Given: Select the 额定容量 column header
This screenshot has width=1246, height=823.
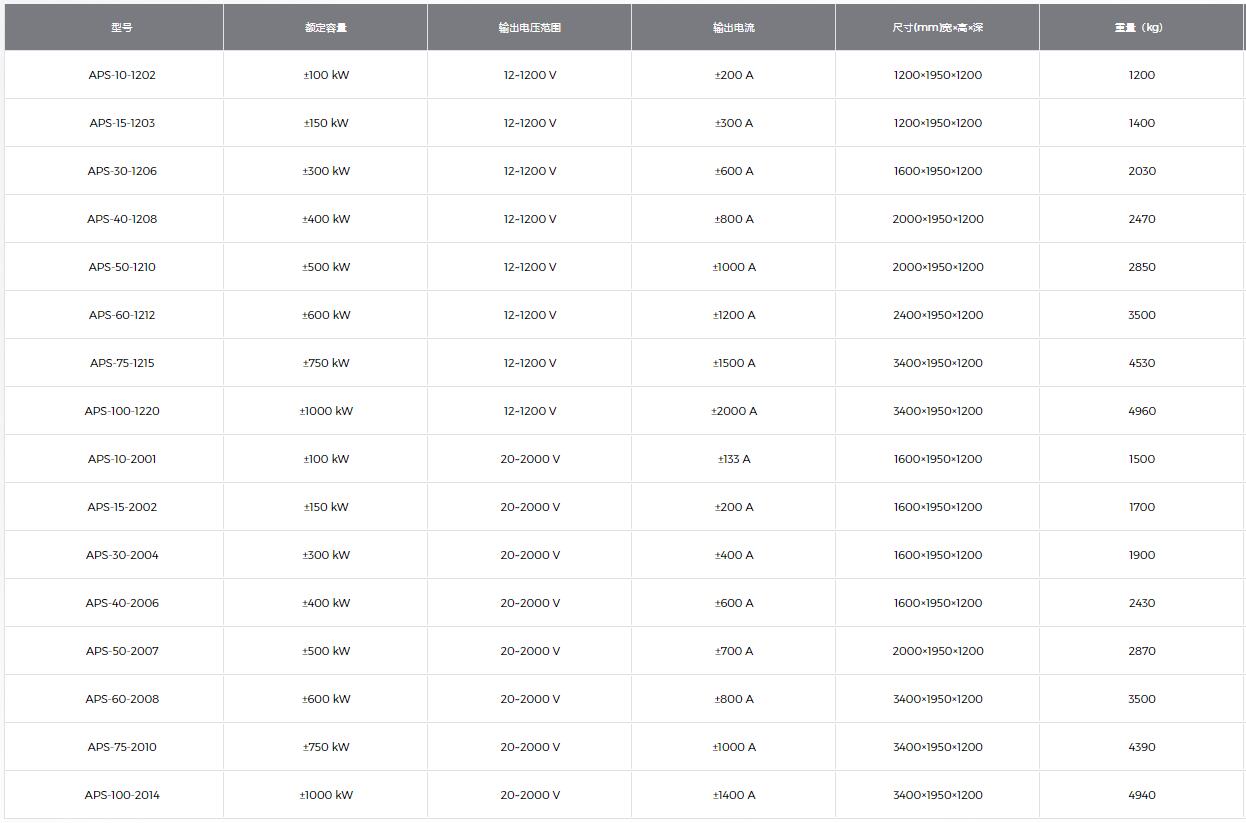Looking at the screenshot, I should click(326, 28).
